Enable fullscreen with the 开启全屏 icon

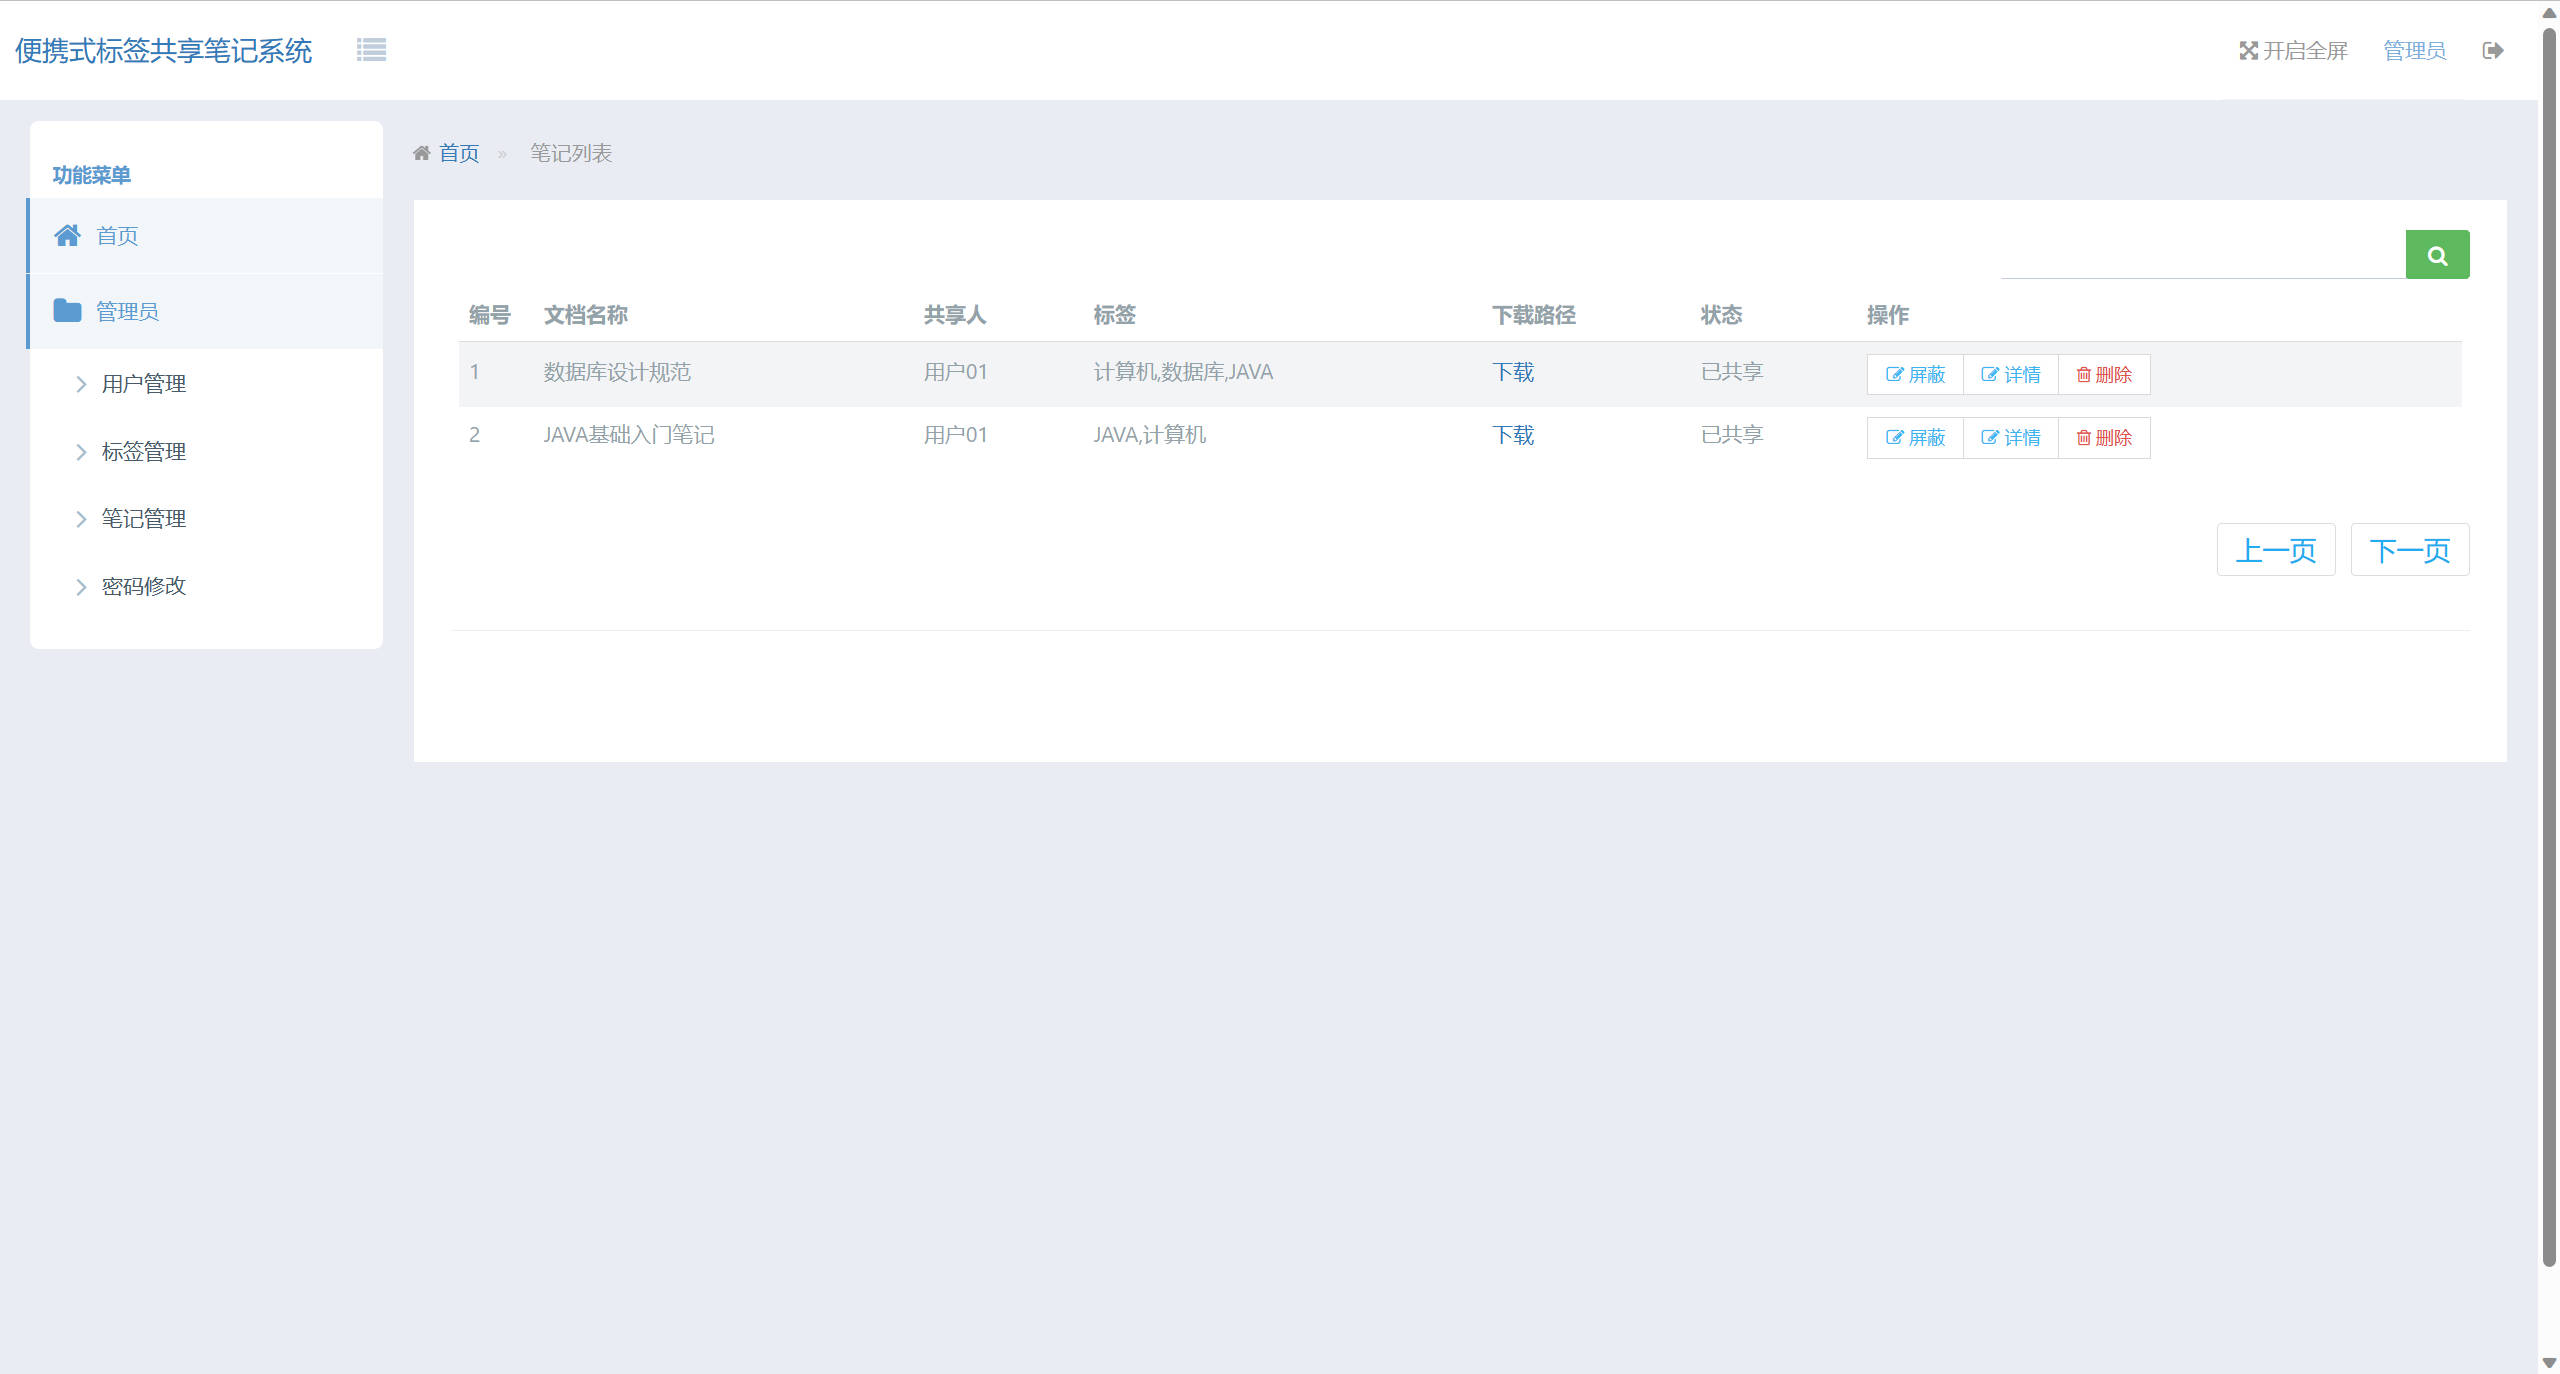2249,51
